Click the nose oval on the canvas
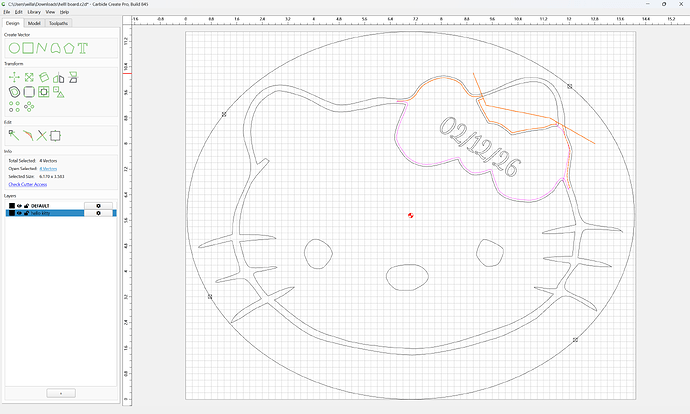Screen dimensions: 690x414 pos(407,277)
